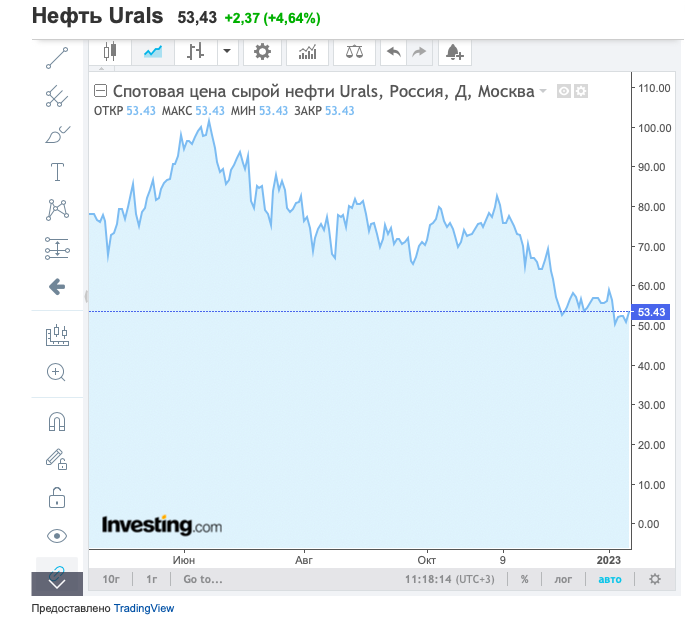
Task: Select the 10г time range
Action: click(x=111, y=579)
